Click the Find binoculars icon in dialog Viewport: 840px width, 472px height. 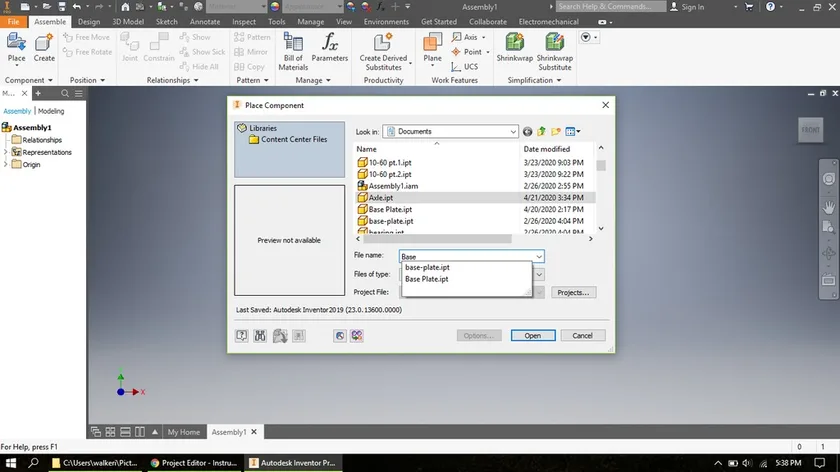tap(260, 335)
